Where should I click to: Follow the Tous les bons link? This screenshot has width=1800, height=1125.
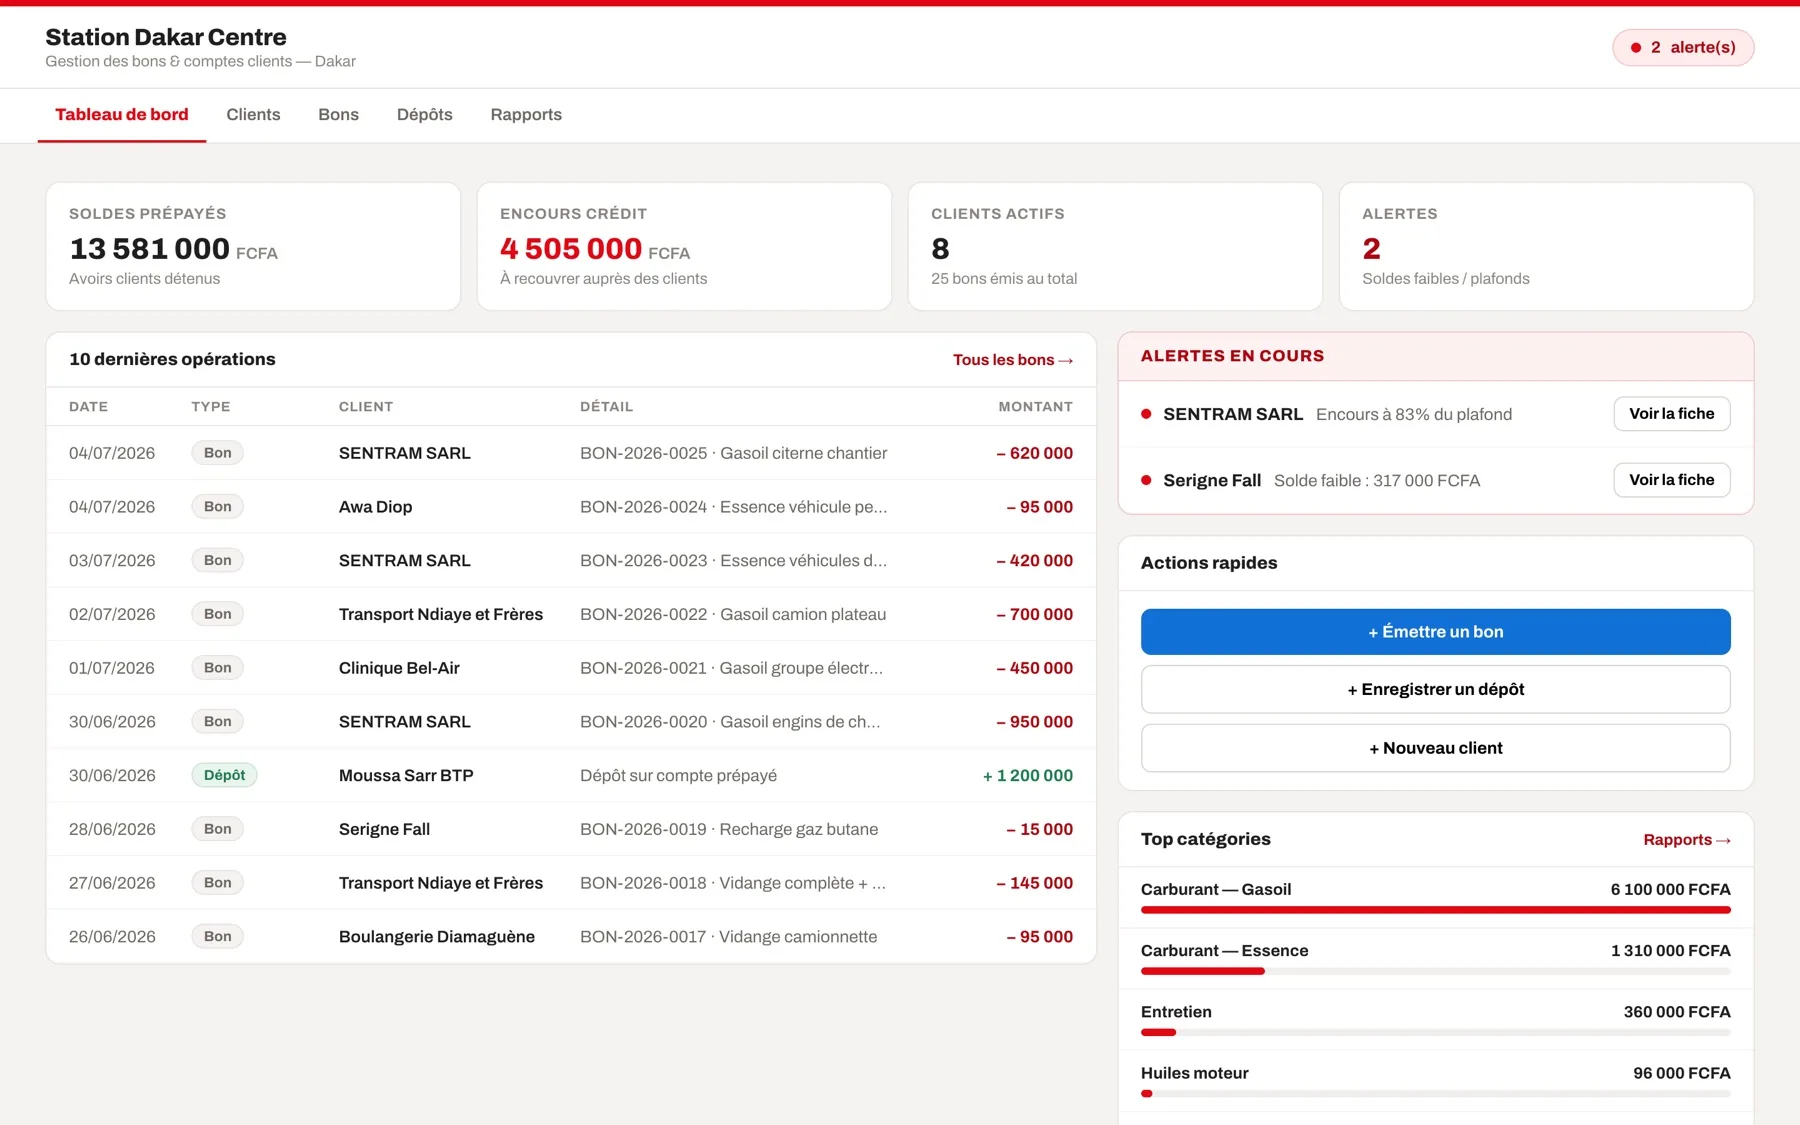[1012, 360]
